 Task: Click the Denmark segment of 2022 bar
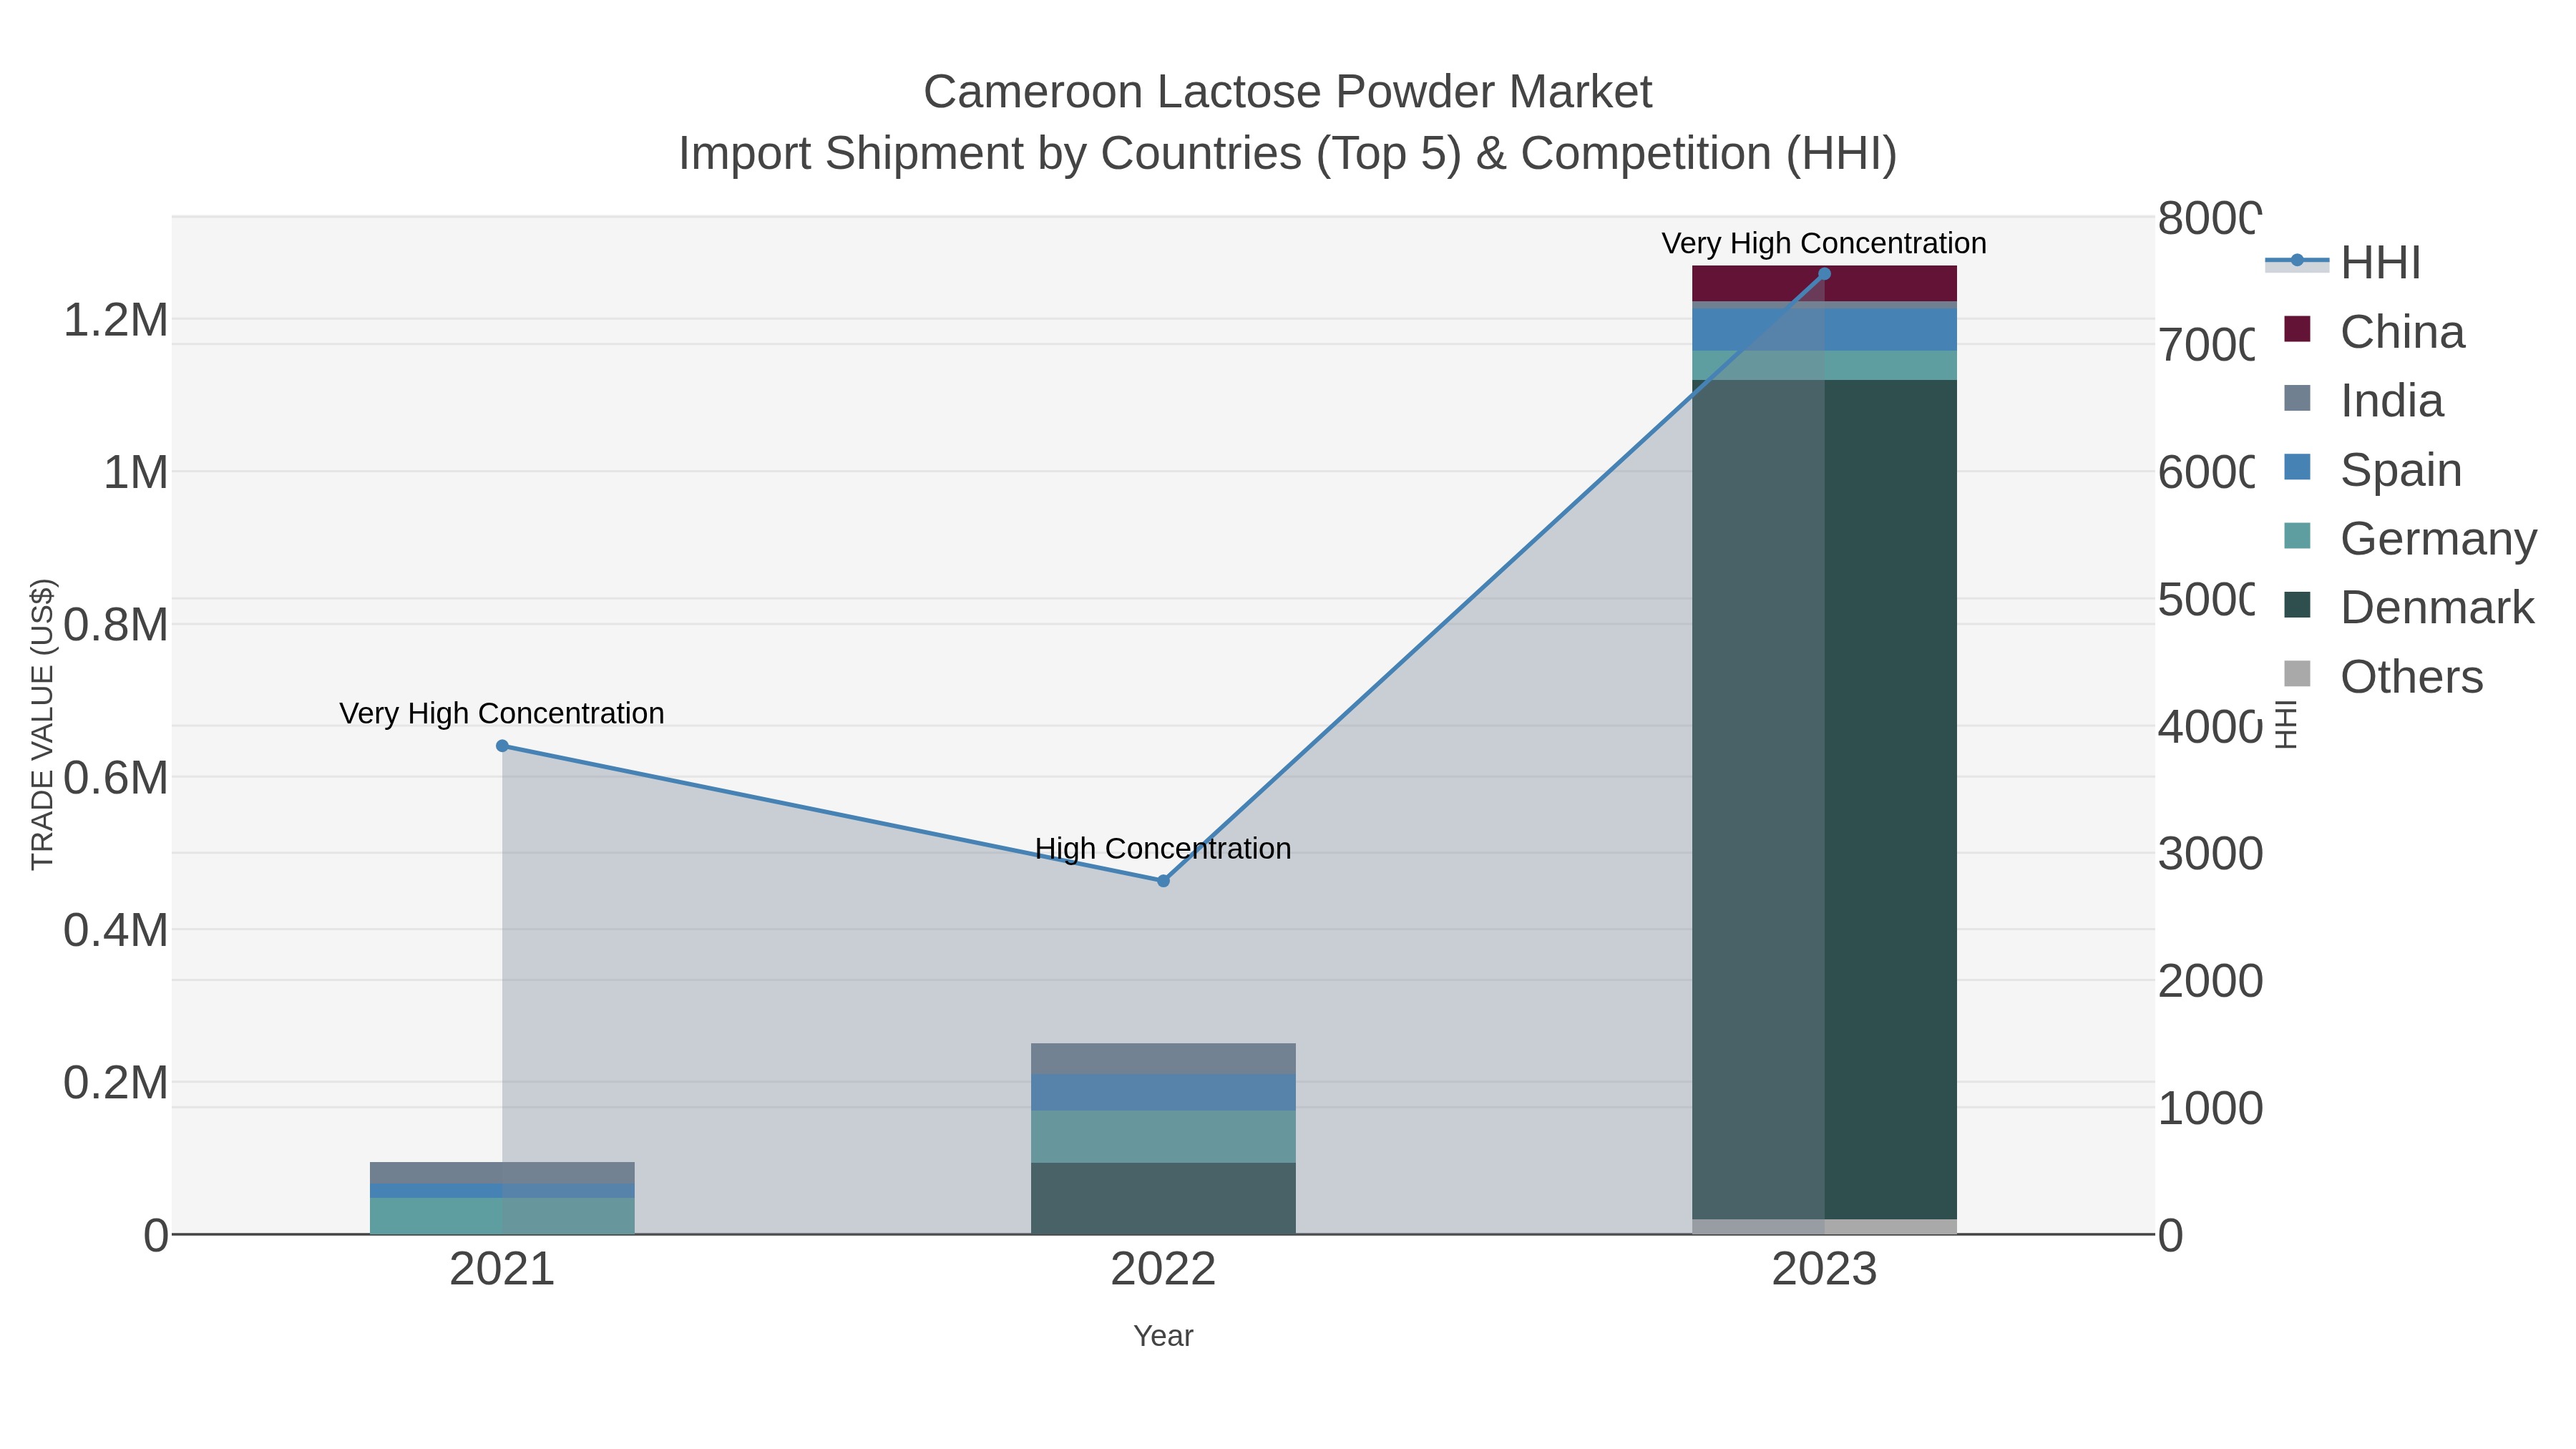(x=1163, y=1198)
